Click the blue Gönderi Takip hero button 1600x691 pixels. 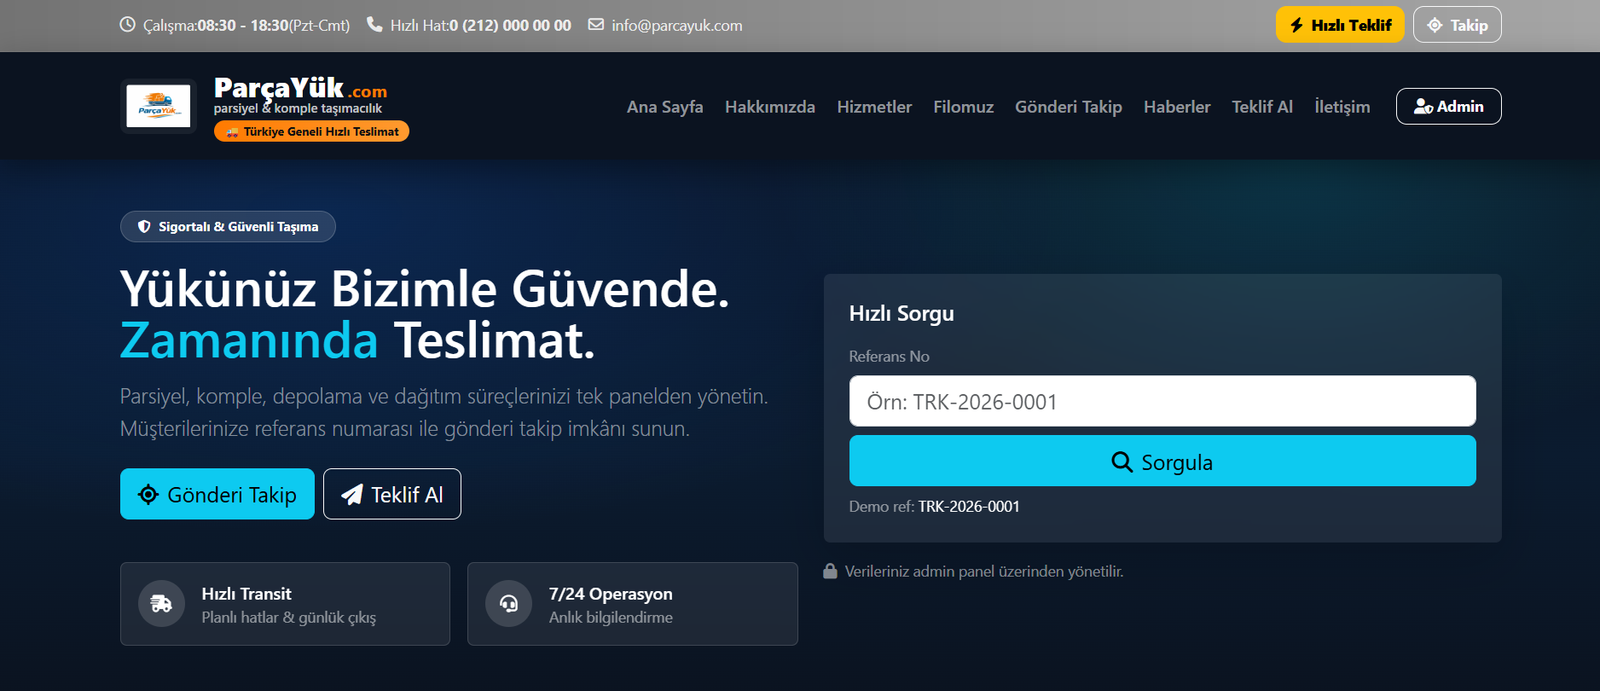(x=217, y=495)
